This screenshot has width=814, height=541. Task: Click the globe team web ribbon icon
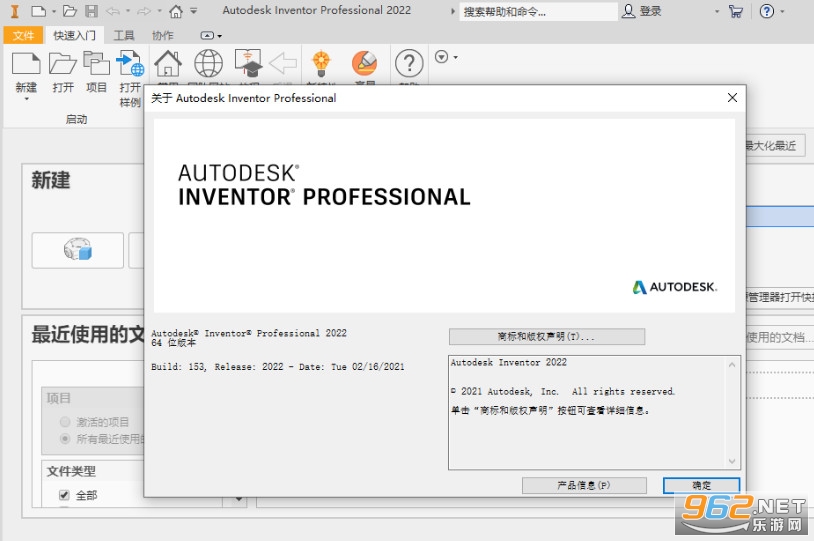pyautogui.click(x=208, y=63)
